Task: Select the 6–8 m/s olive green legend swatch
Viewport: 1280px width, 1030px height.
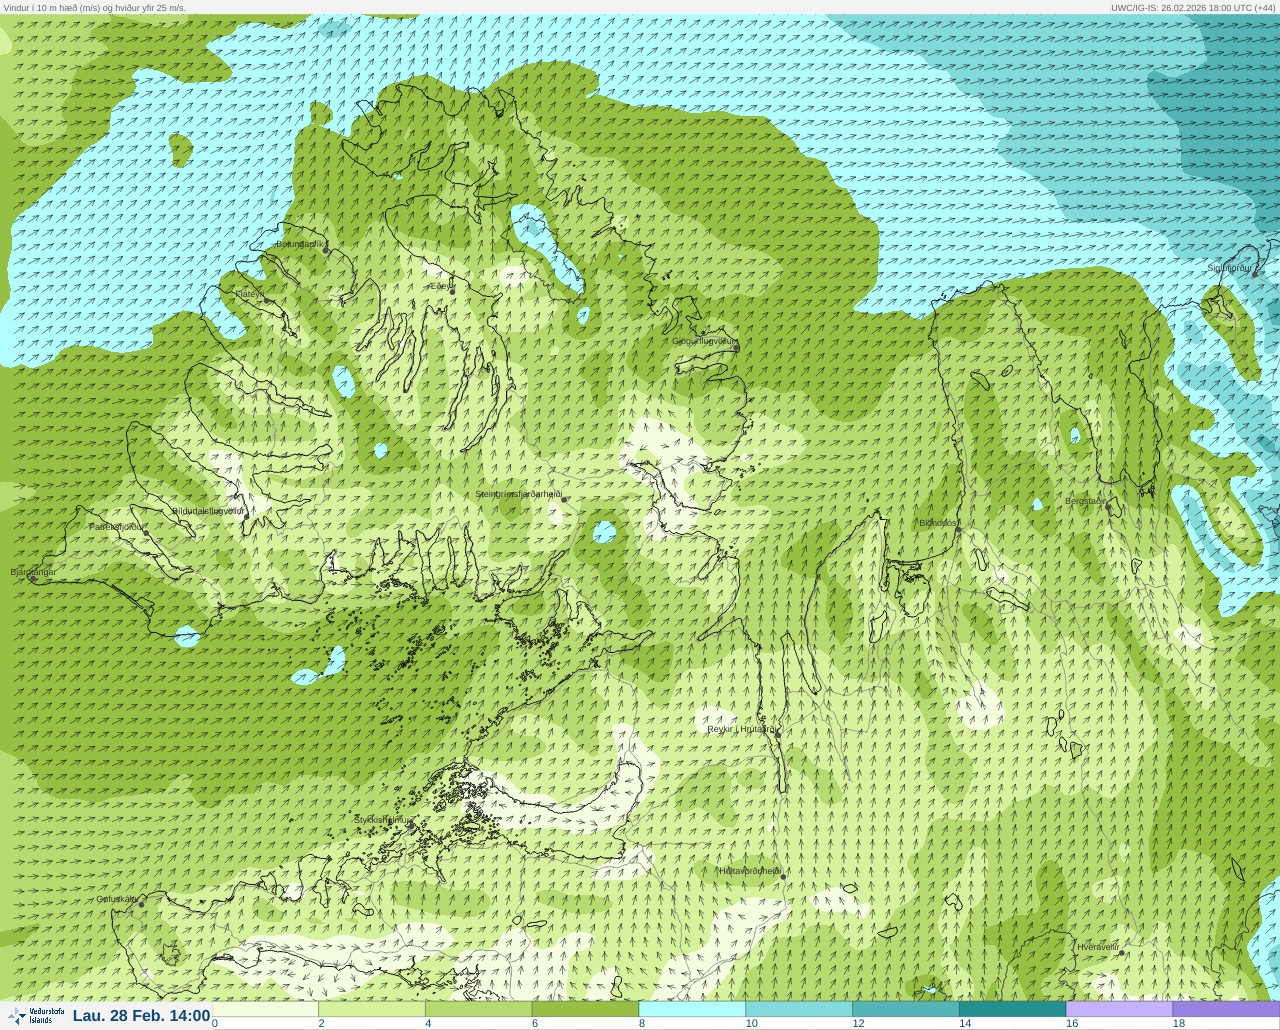Action: tap(585, 1009)
